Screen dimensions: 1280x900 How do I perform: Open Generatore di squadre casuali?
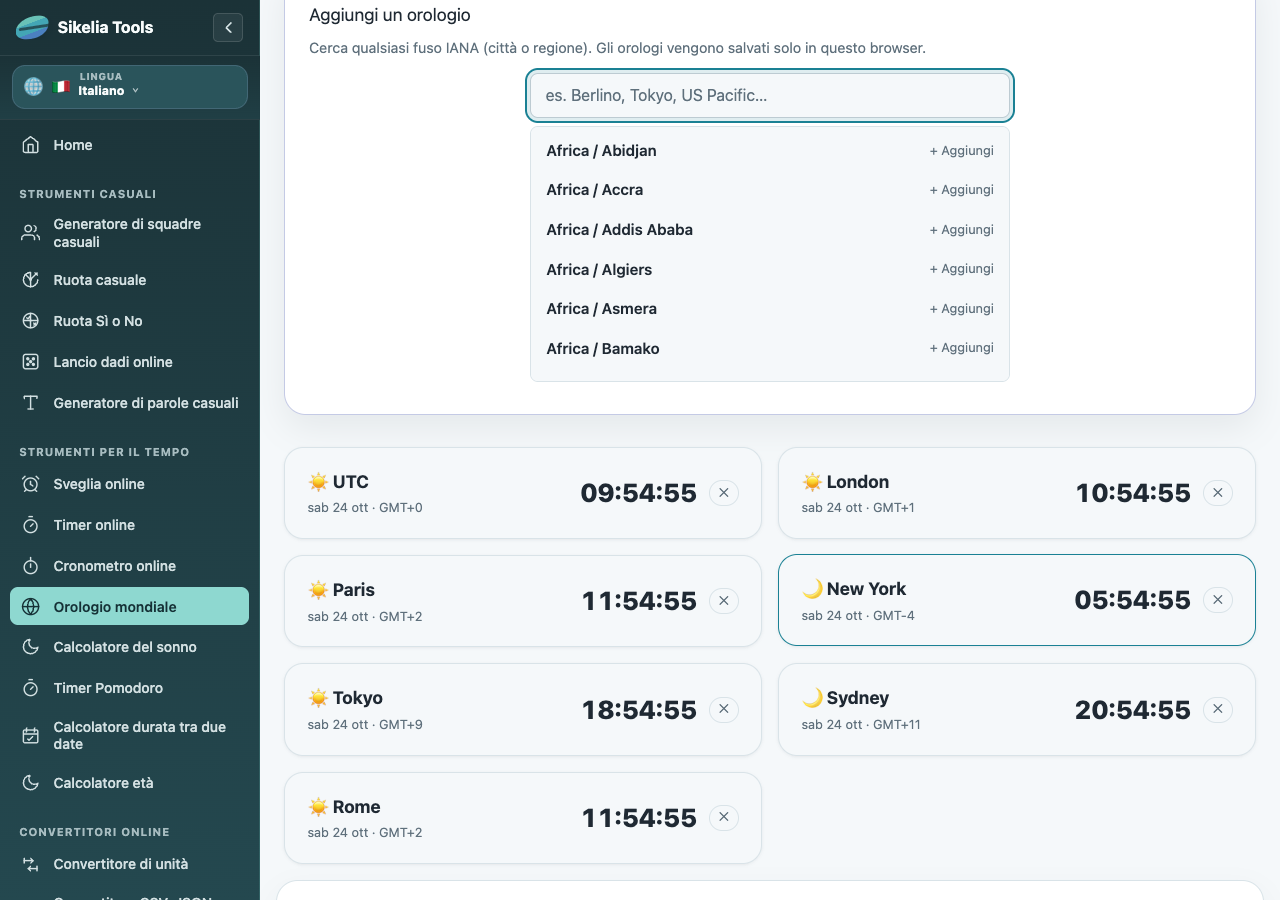click(x=130, y=233)
